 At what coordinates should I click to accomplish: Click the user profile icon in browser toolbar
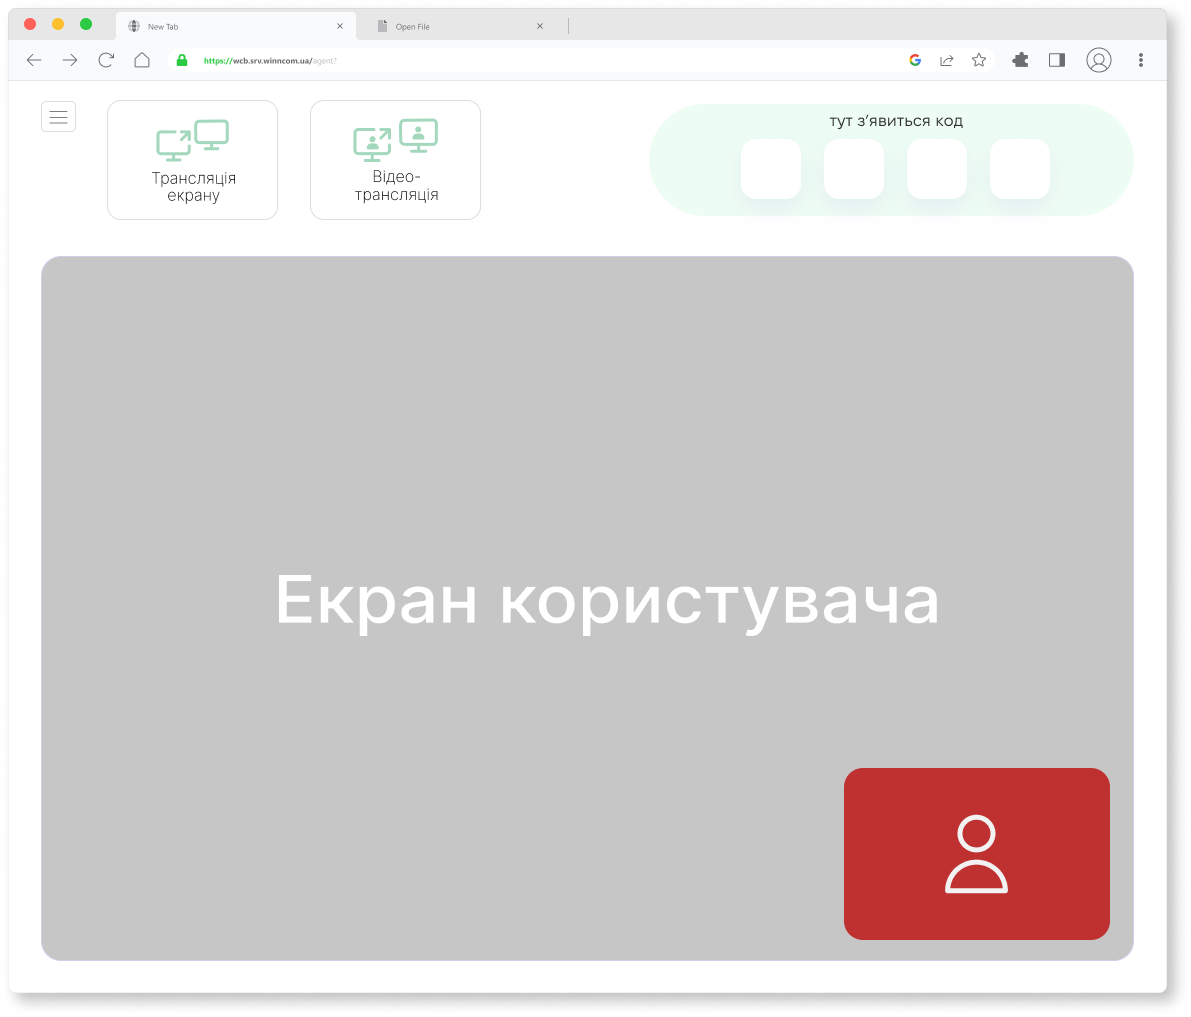pos(1098,60)
